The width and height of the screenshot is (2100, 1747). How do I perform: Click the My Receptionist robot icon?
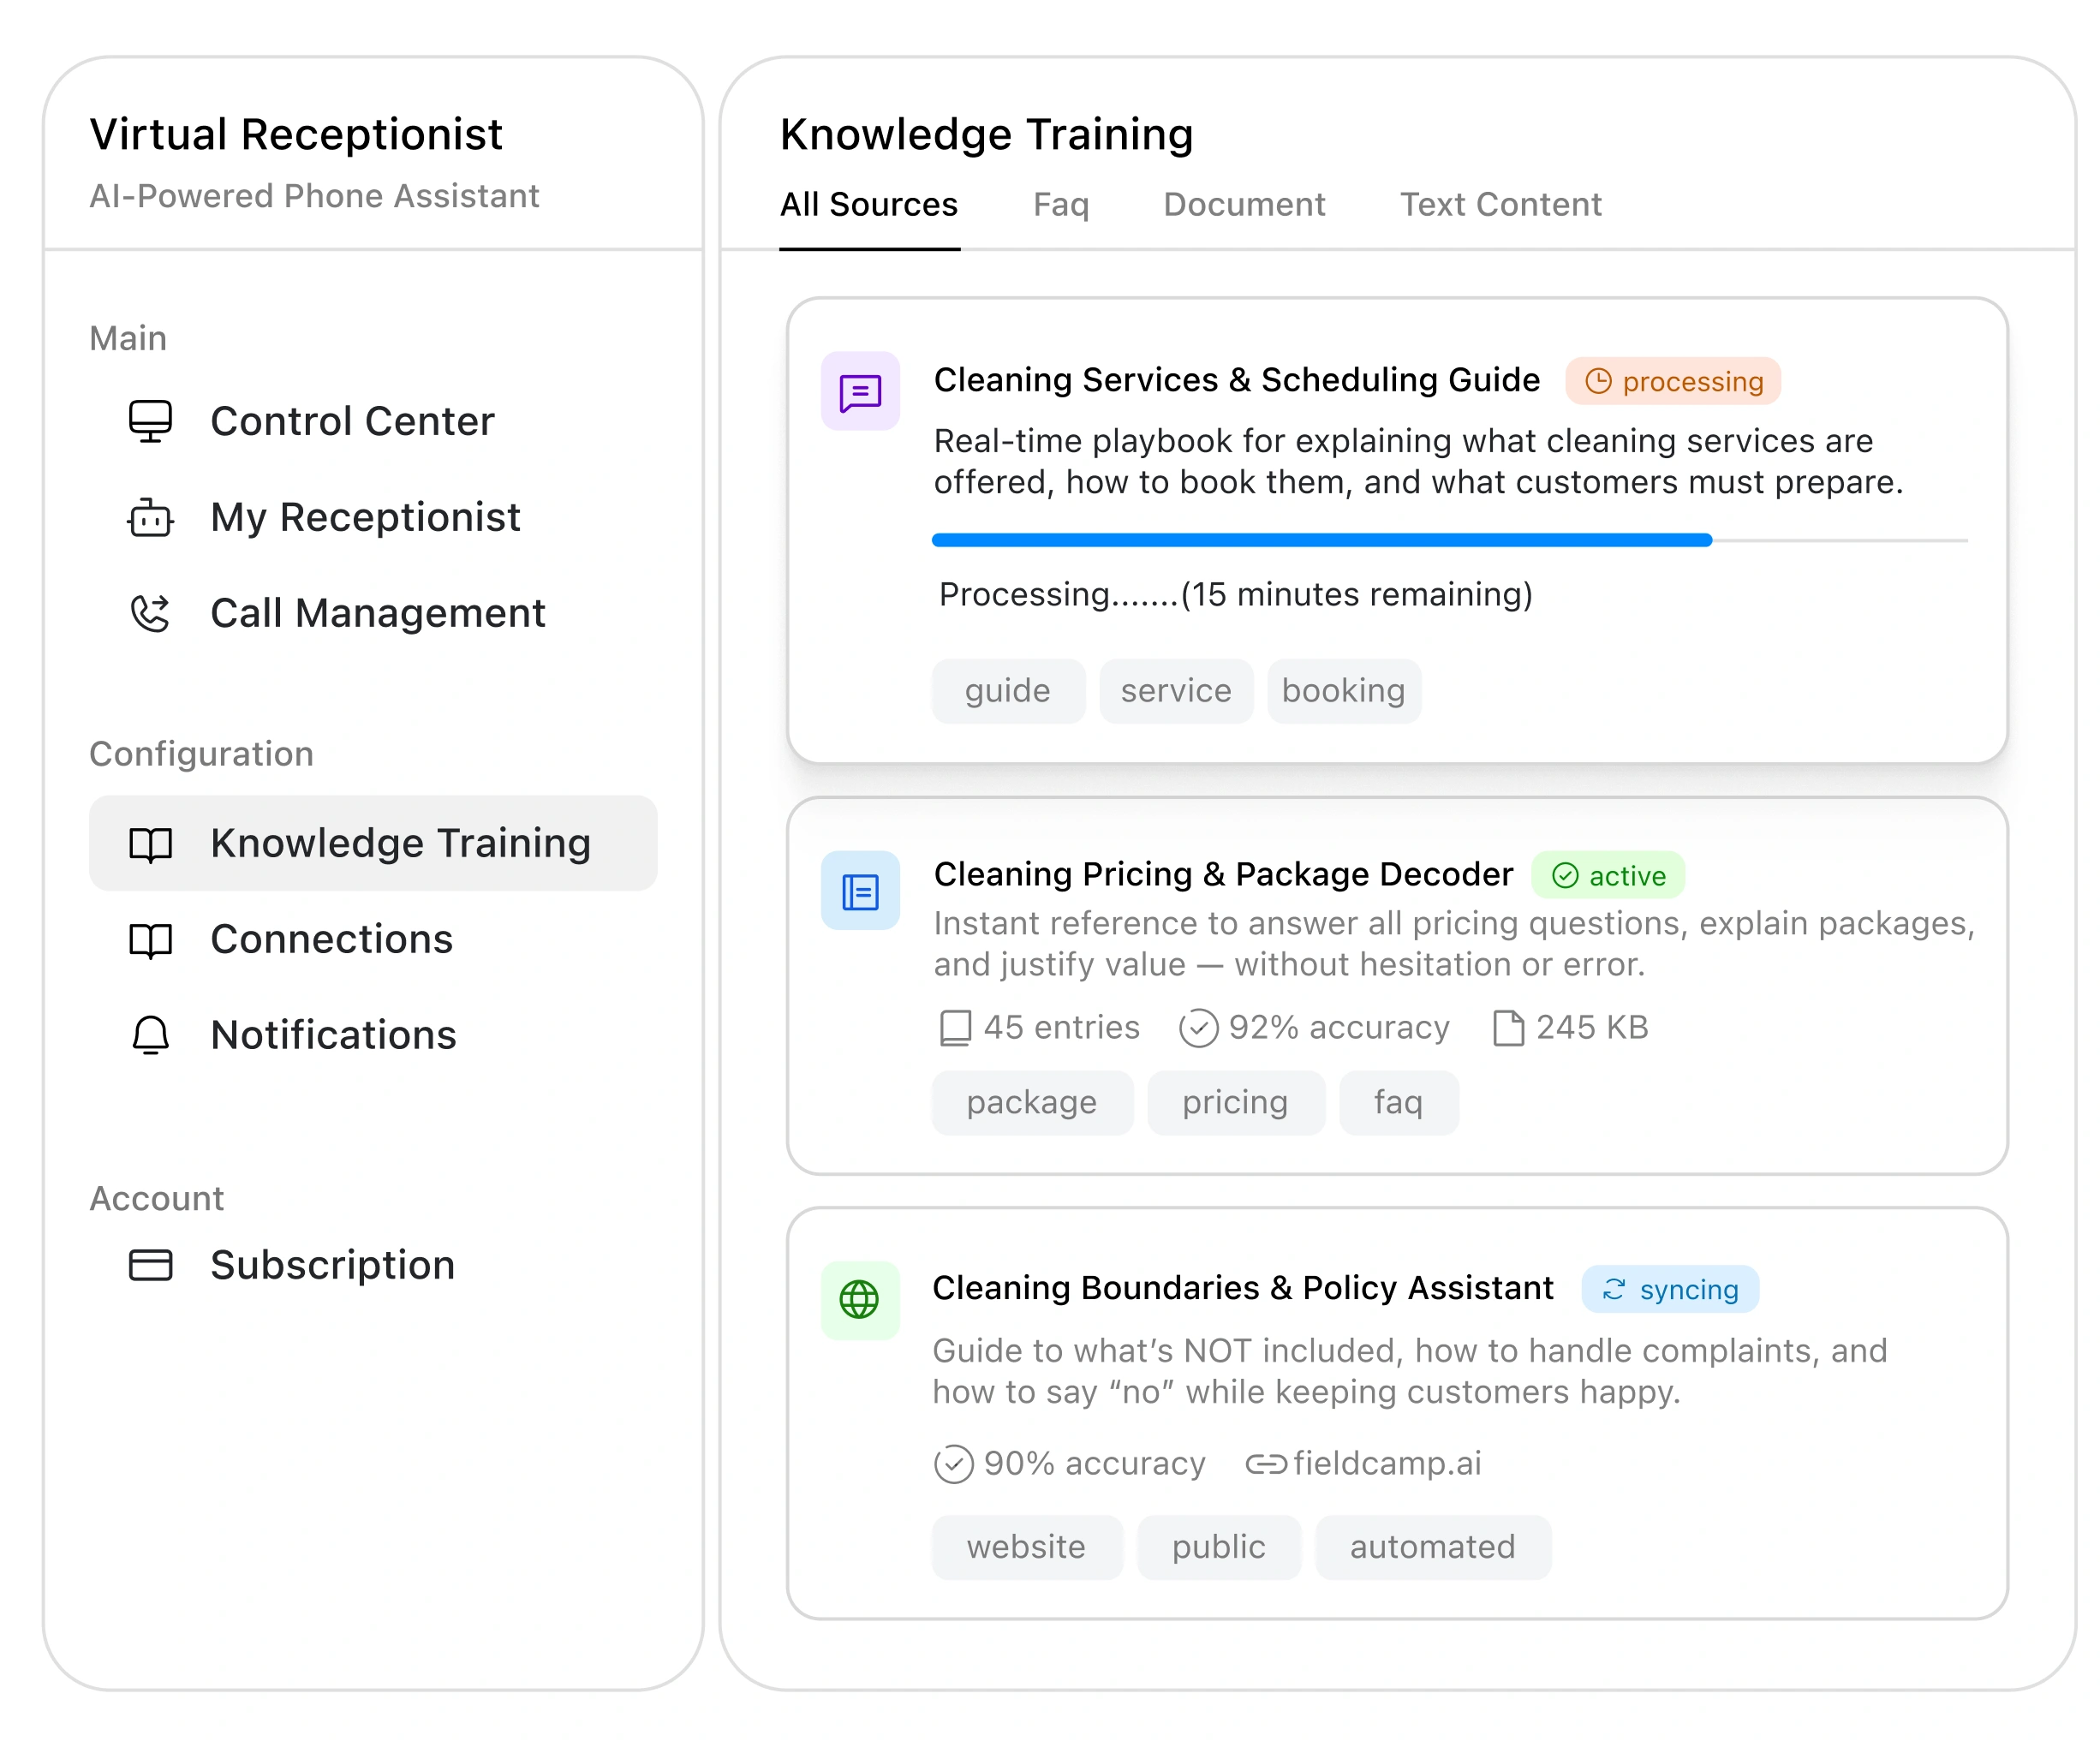(x=150, y=517)
